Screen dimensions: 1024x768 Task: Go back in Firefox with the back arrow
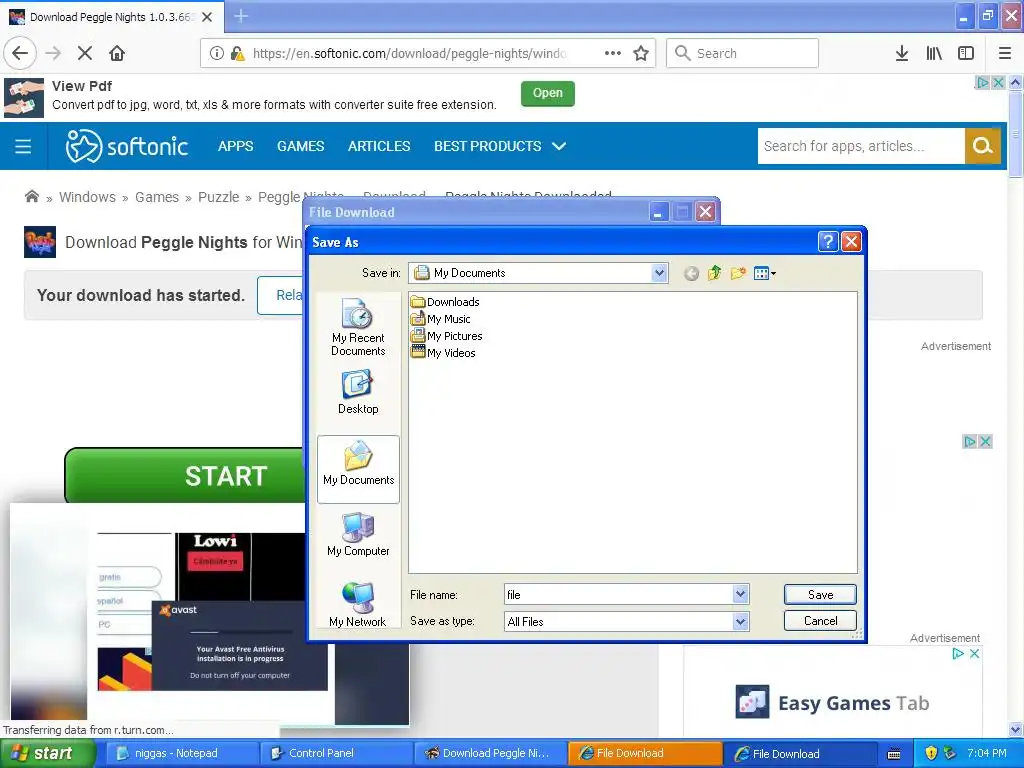point(20,53)
